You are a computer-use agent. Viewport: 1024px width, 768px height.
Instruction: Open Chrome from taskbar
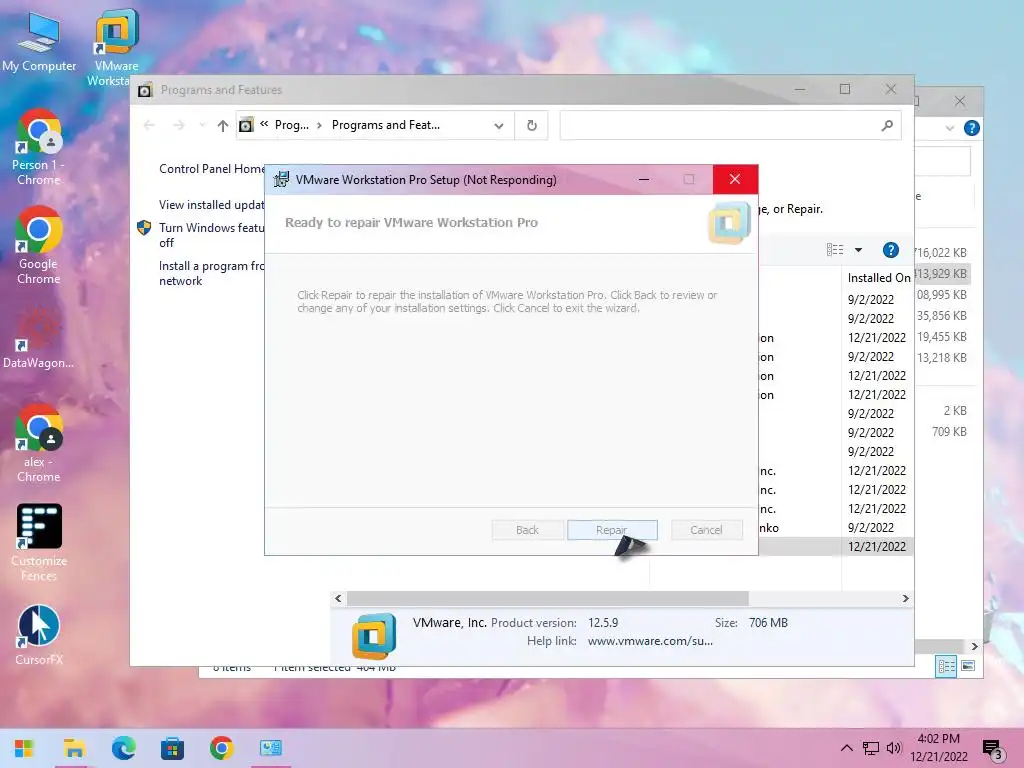click(x=221, y=748)
